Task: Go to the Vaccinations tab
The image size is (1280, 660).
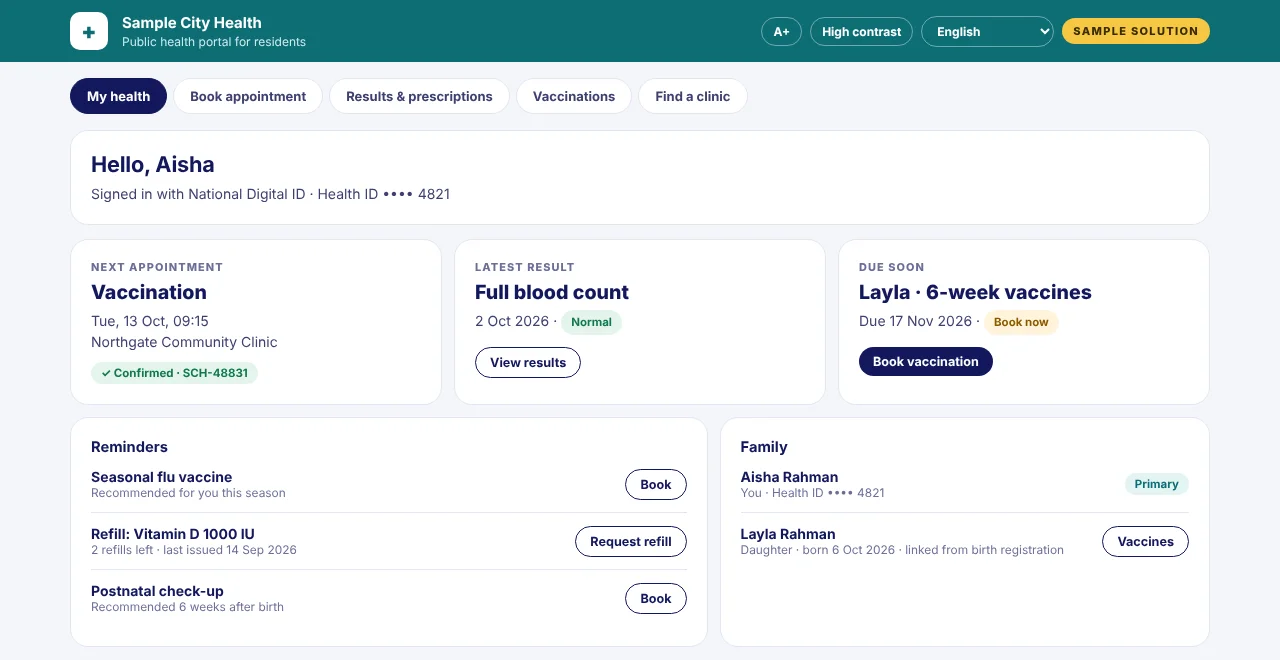Action: pos(574,96)
